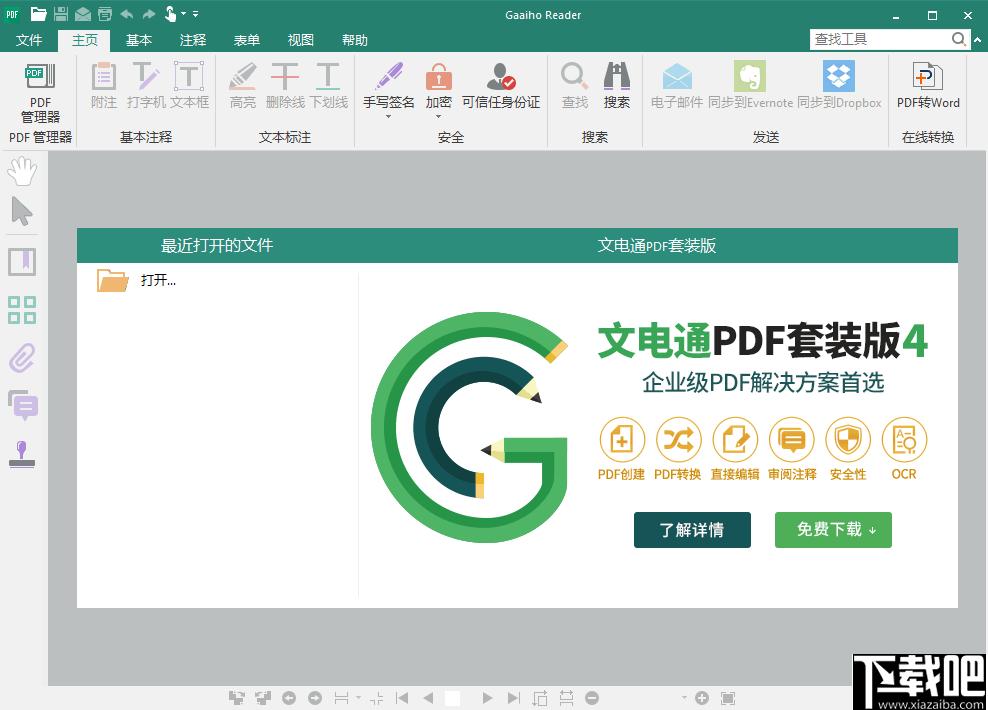Screen dimensions: 988x710
Task: Select the 高亮 highlight tool
Action: pos(243,86)
